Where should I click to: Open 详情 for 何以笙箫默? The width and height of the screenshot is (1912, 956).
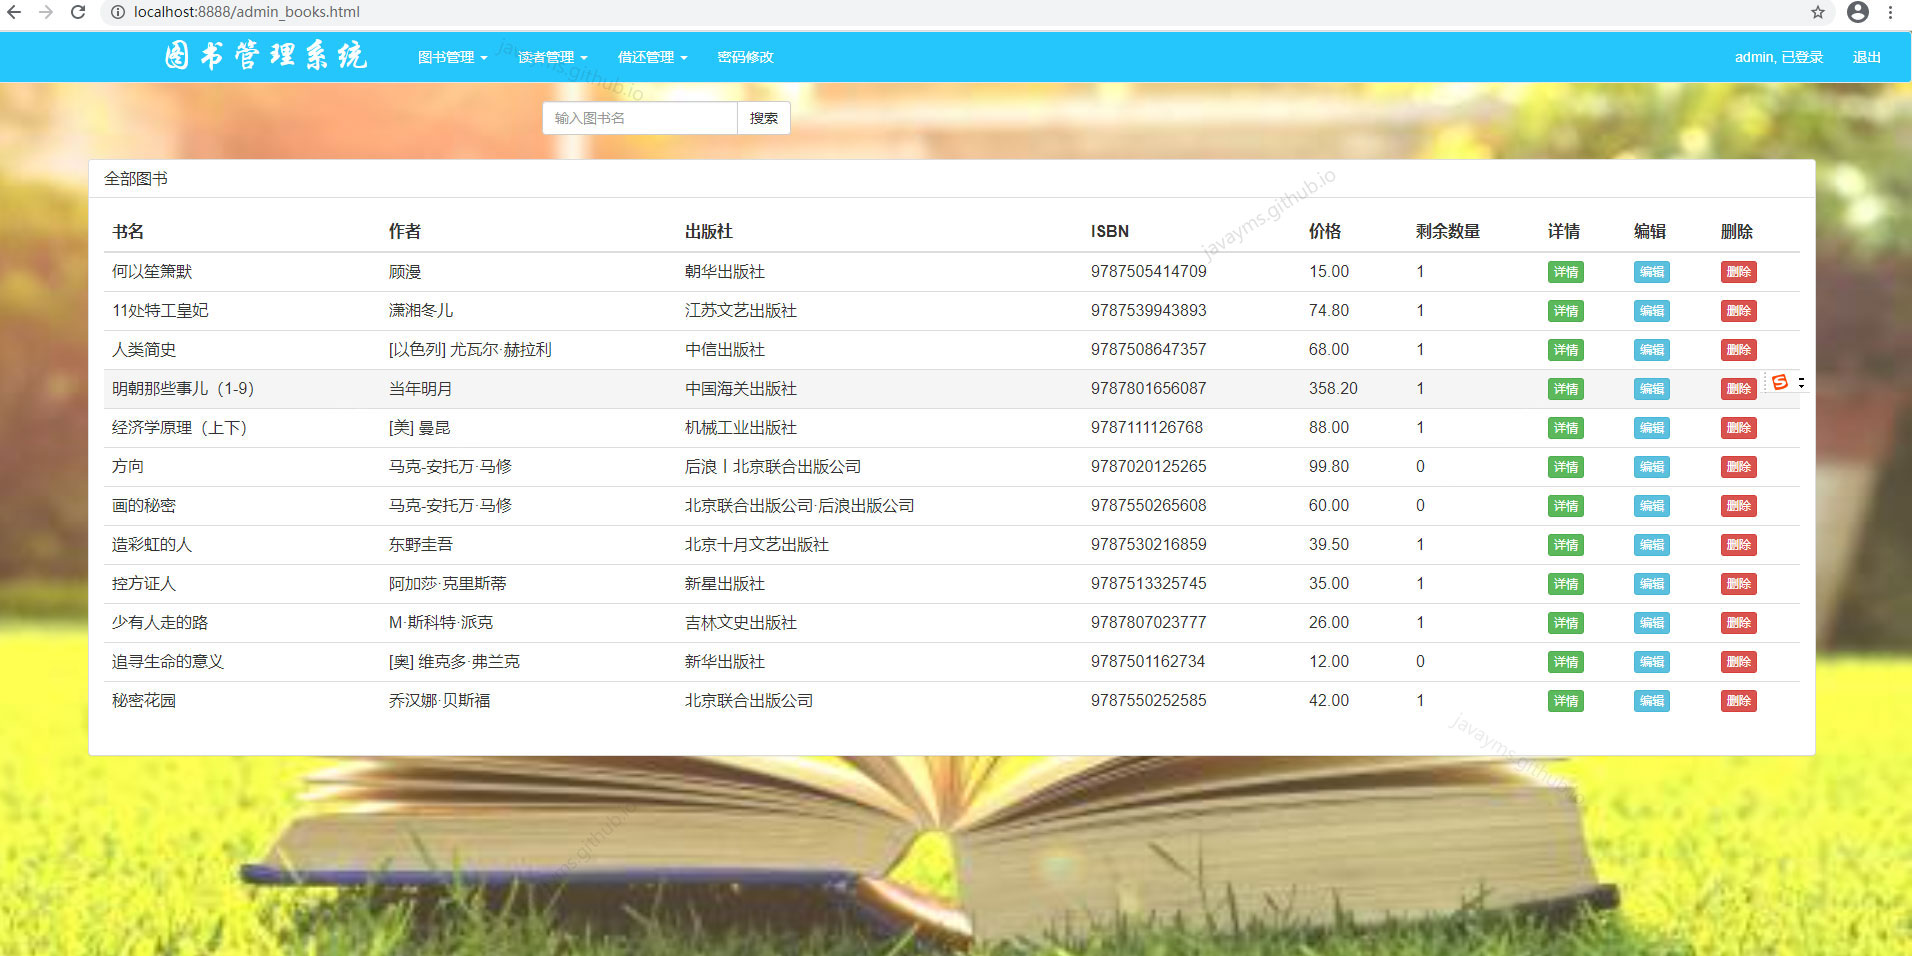[1565, 271]
